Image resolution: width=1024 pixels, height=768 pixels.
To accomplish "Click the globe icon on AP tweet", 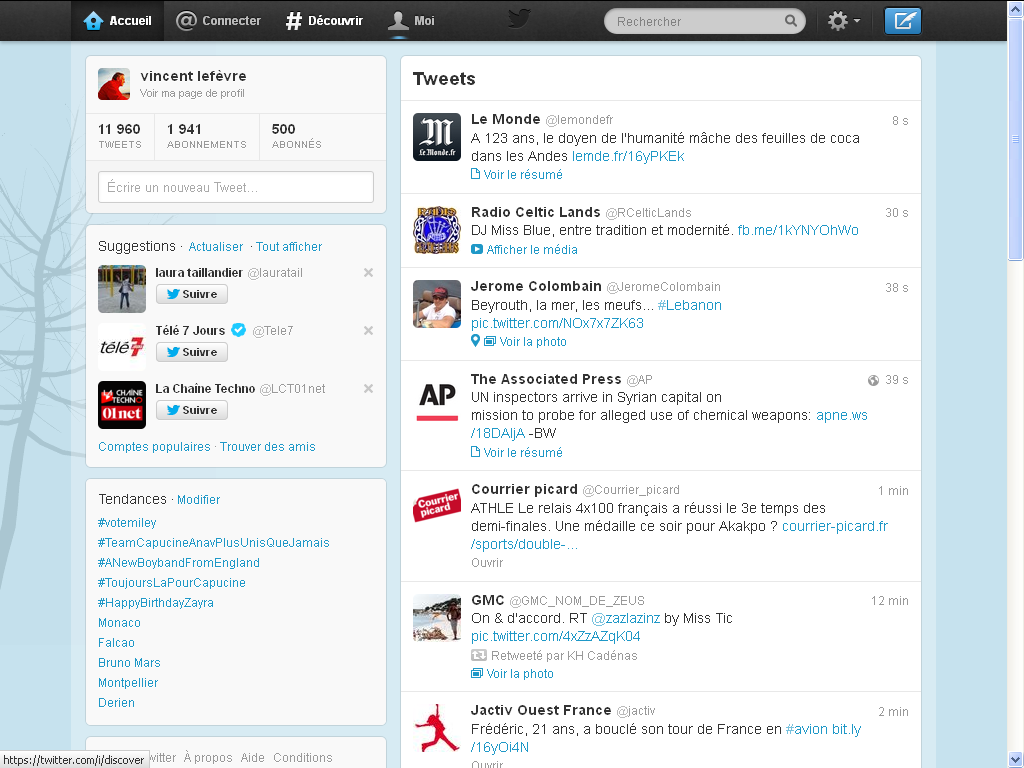I will [x=873, y=380].
